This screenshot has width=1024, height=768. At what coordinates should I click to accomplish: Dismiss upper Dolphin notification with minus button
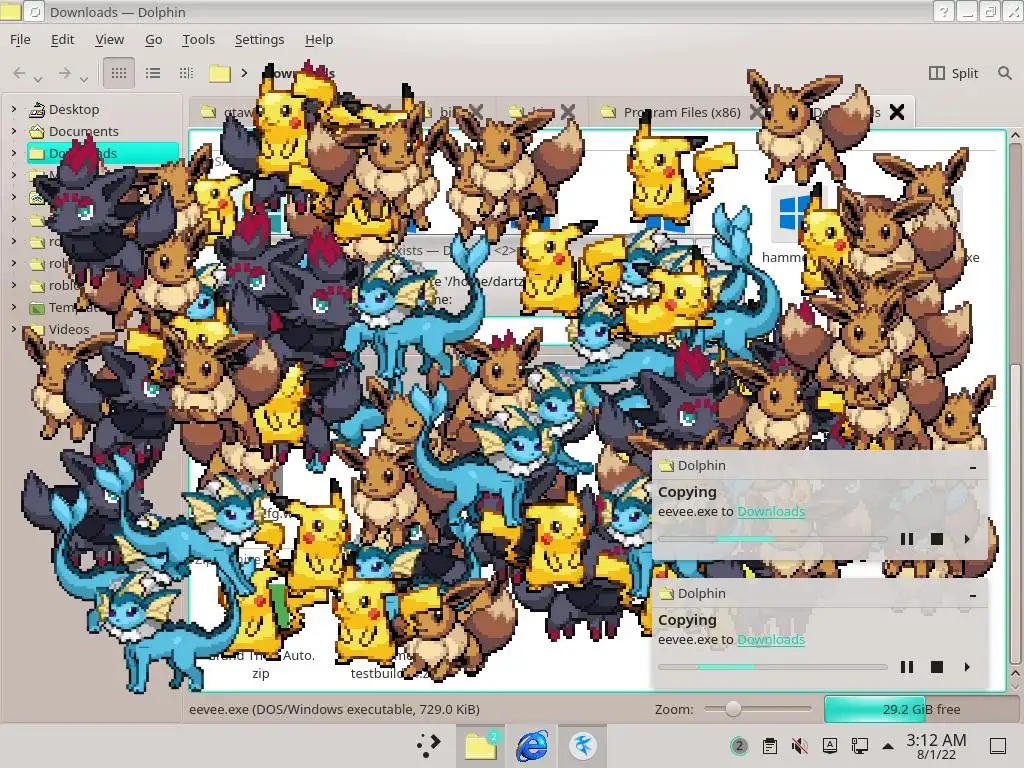click(x=973, y=467)
